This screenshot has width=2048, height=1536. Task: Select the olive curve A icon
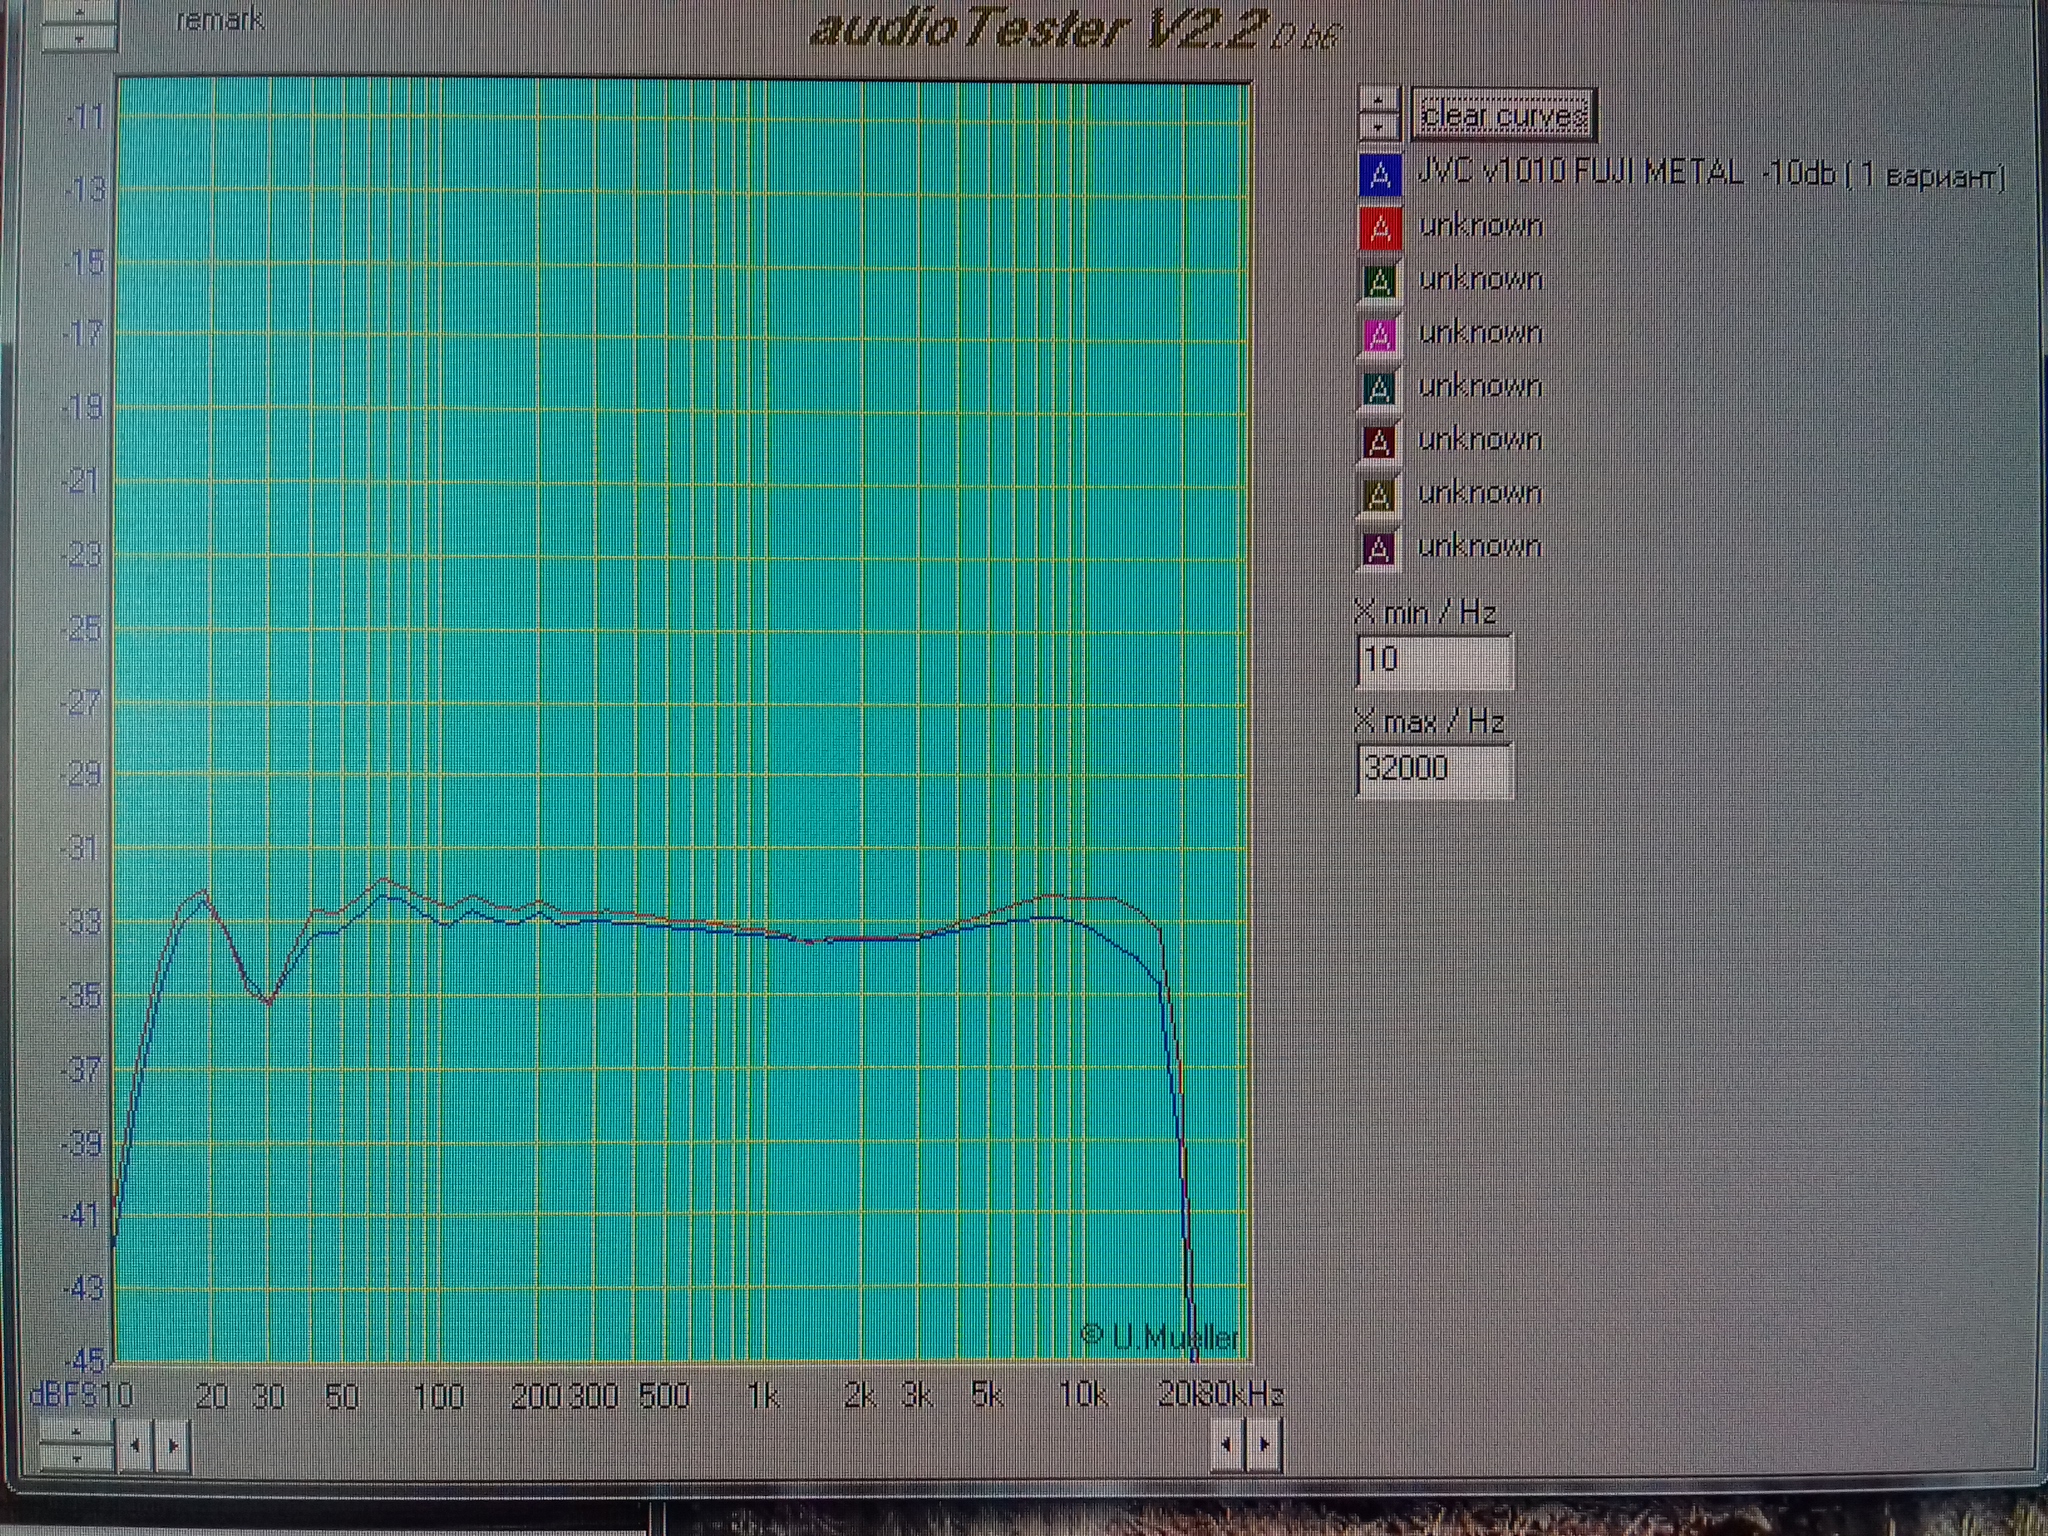pos(1379,495)
